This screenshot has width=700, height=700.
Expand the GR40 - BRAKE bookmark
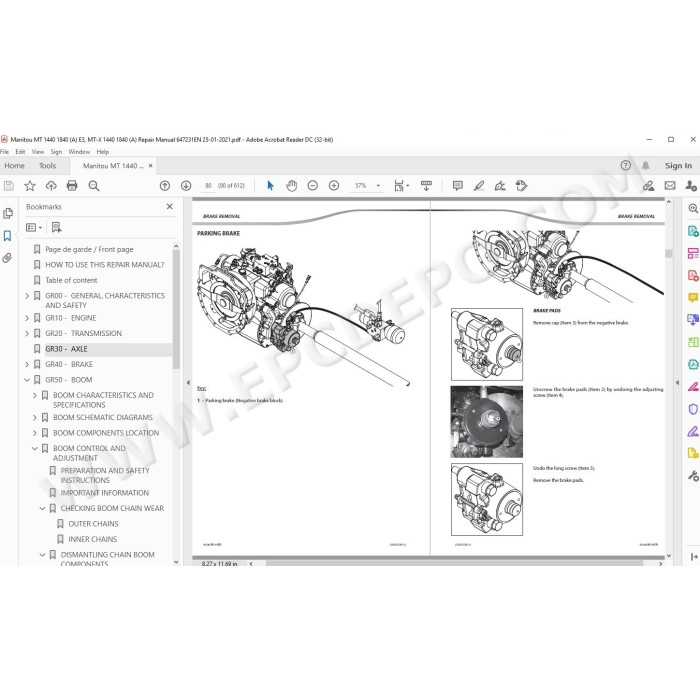27,364
